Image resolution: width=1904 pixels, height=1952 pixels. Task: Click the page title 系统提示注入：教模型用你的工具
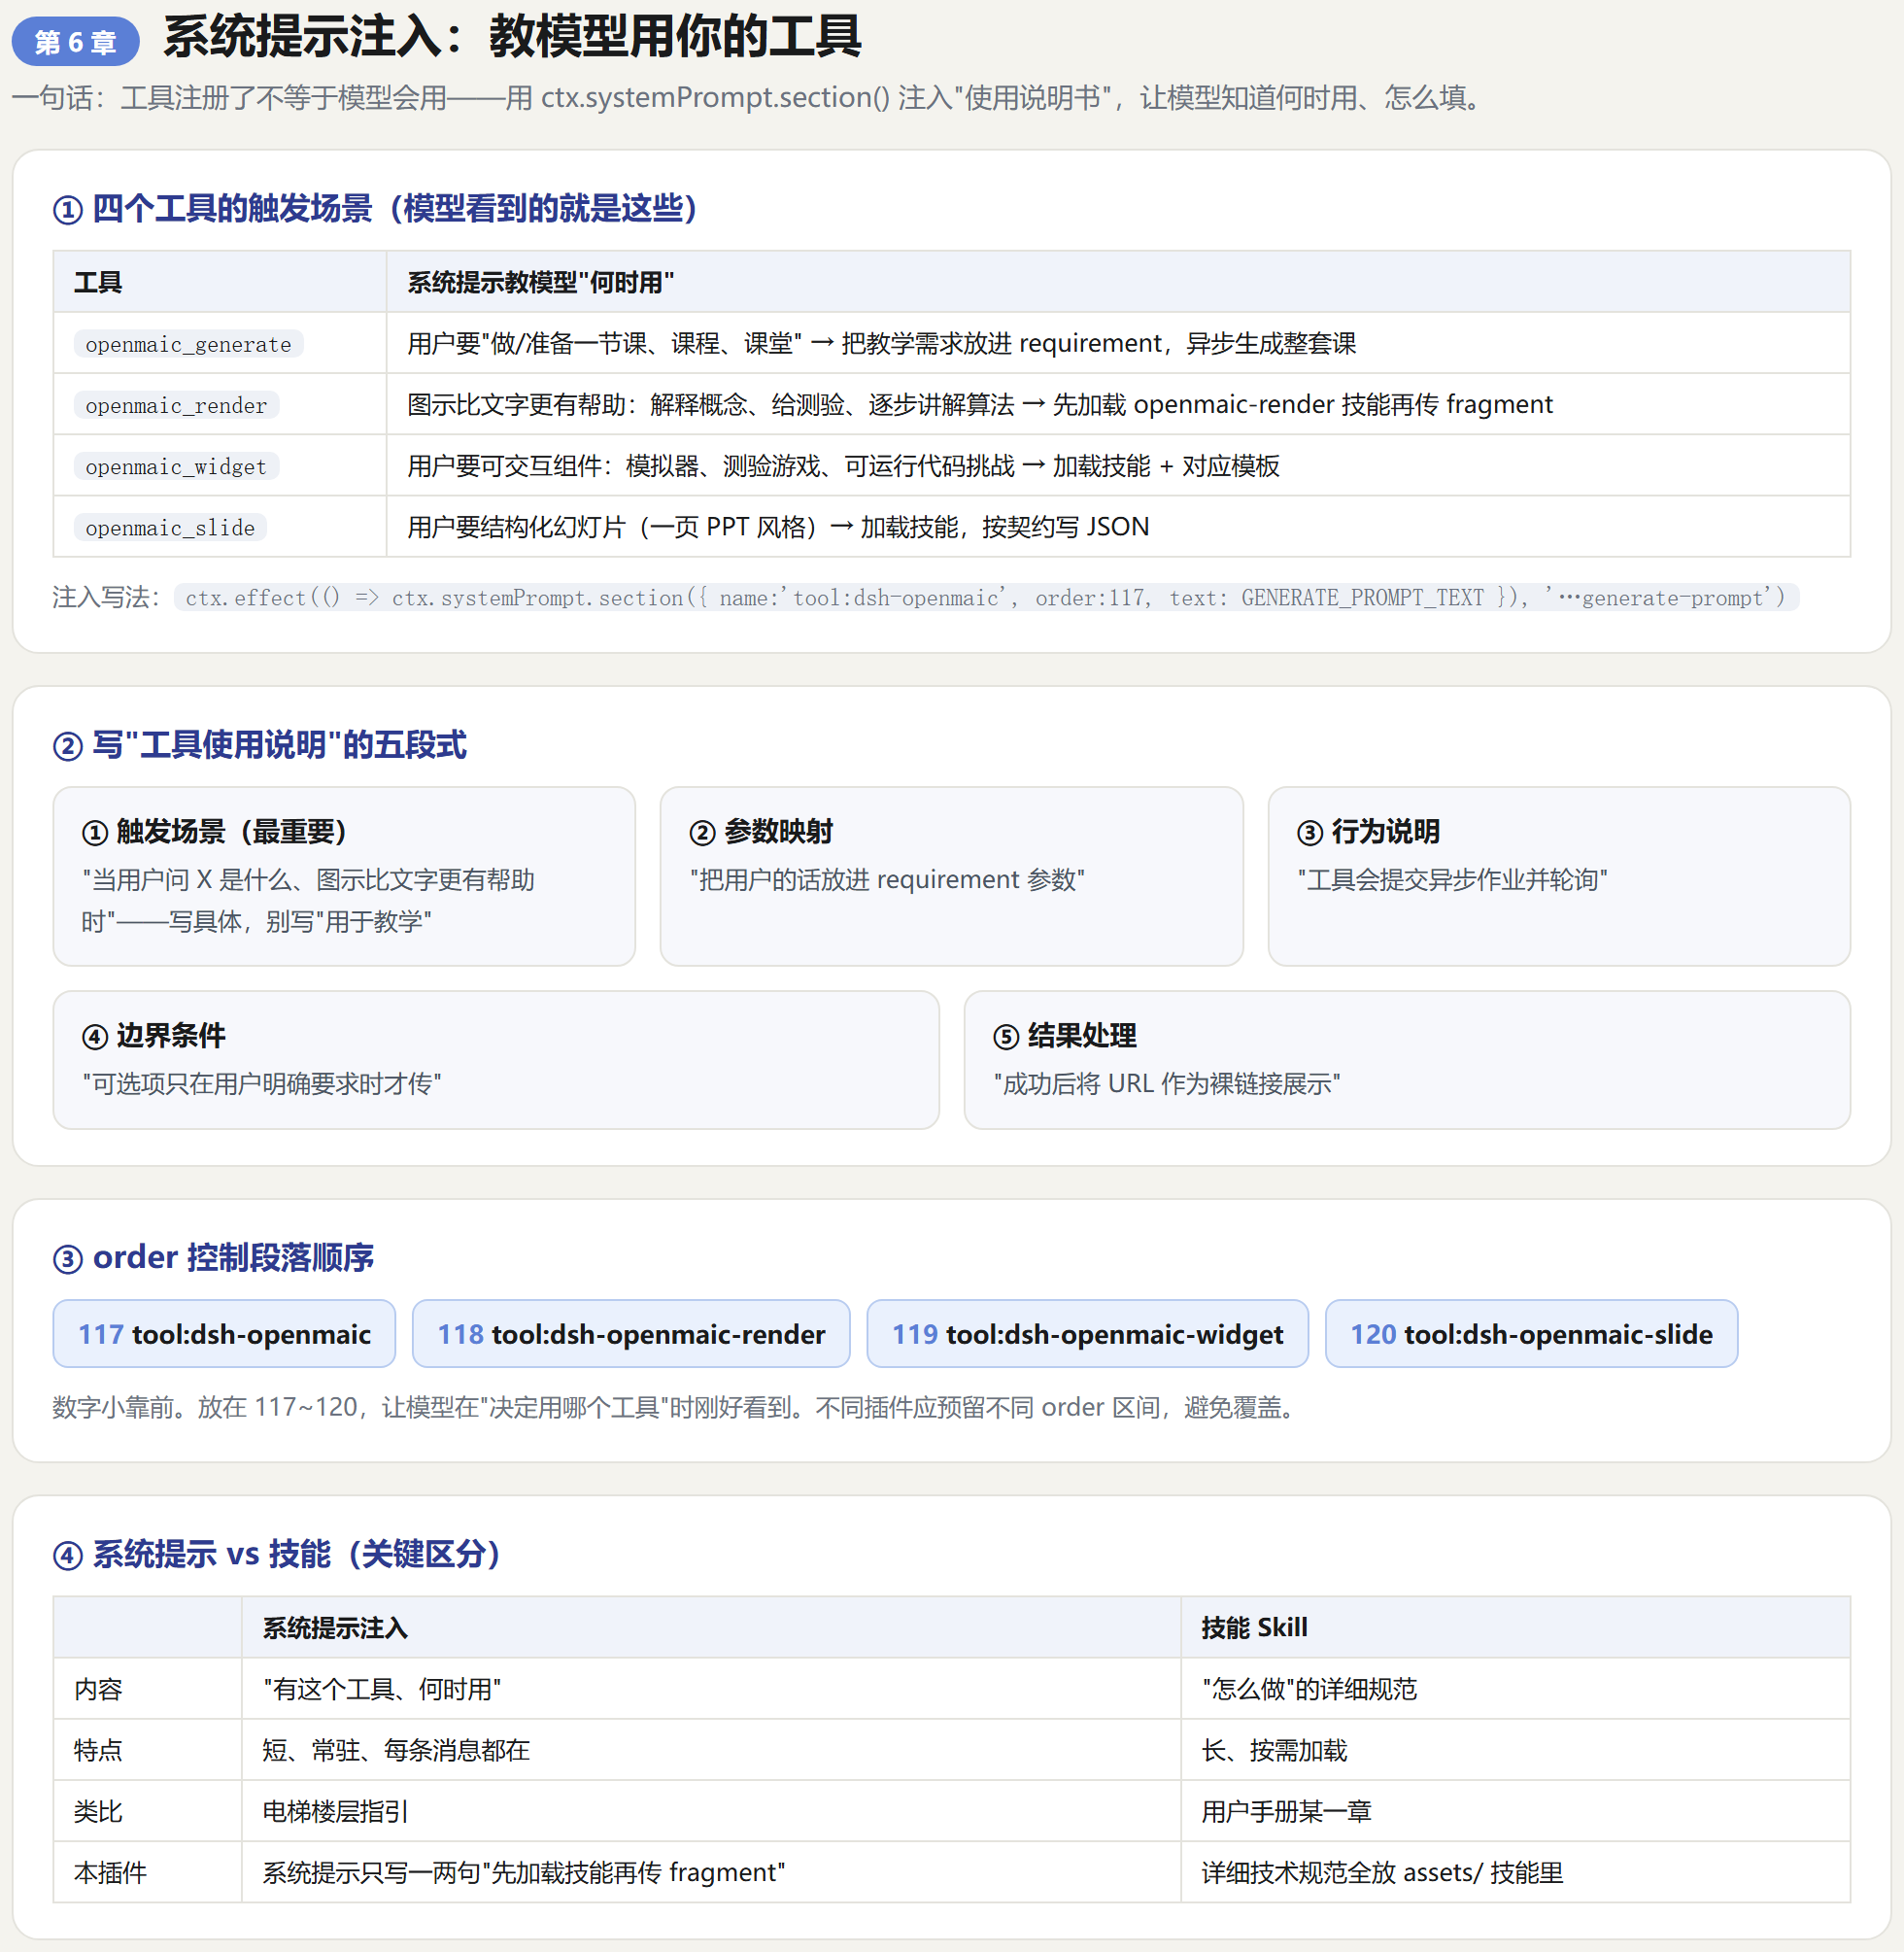tap(512, 37)
